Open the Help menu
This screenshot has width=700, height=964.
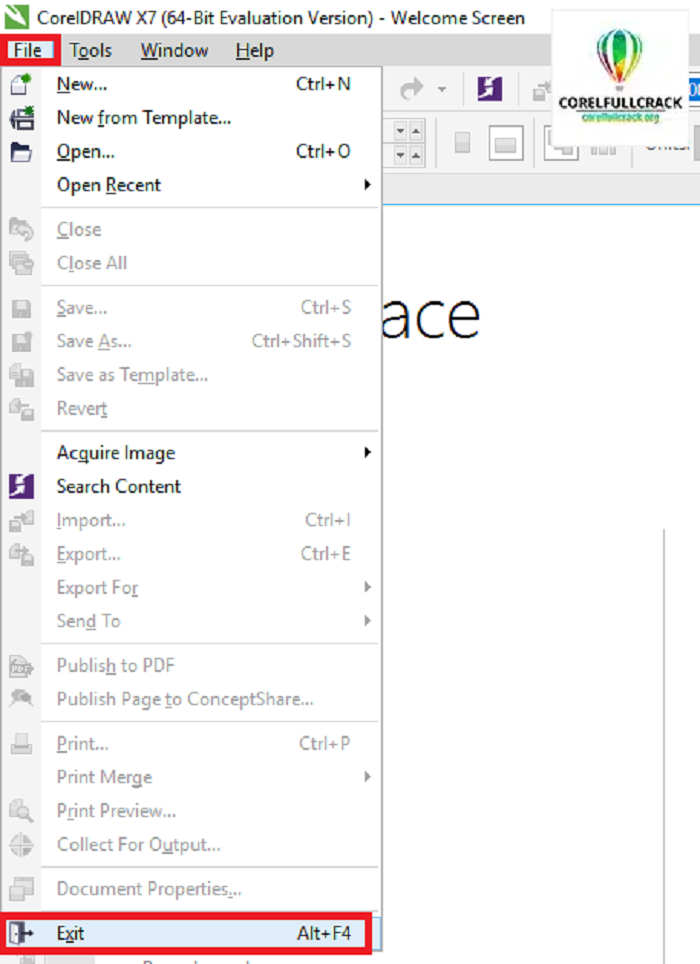point(254,50)
